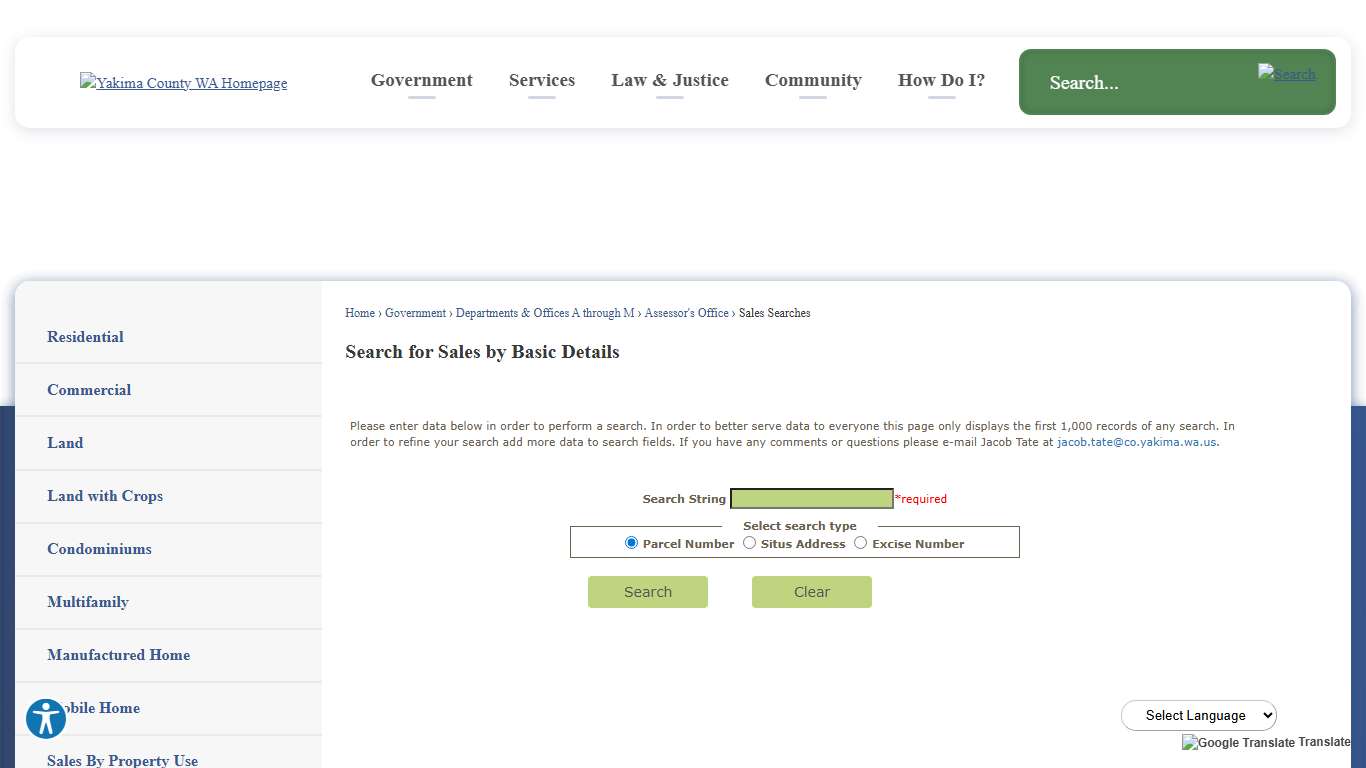Open the Law & Justice menu
The height and width of the screenshot is (768, 1366).
670,80
